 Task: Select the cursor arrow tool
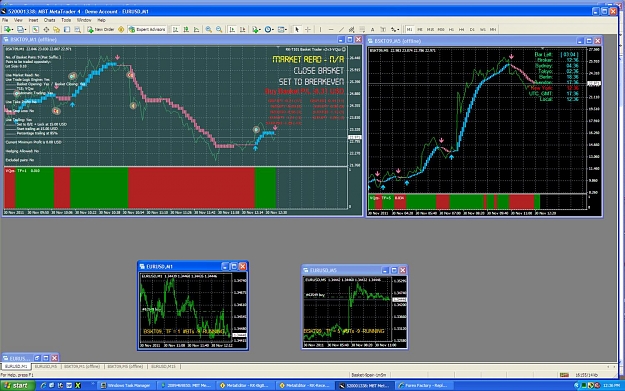(297, 29)
